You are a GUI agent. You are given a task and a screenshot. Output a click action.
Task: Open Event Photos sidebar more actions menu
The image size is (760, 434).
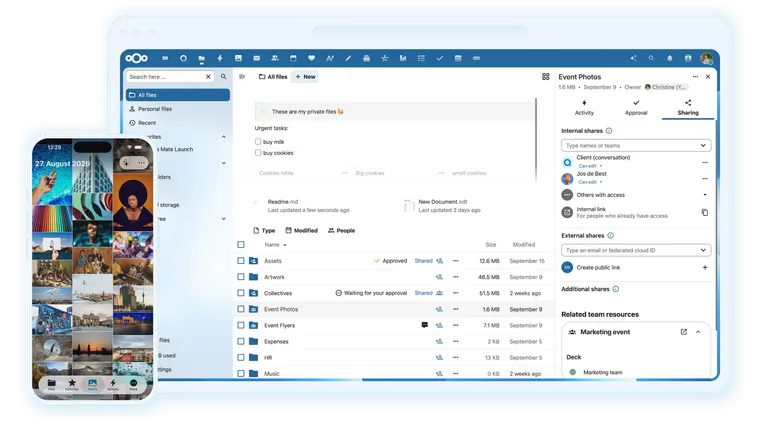pos(696,77)
